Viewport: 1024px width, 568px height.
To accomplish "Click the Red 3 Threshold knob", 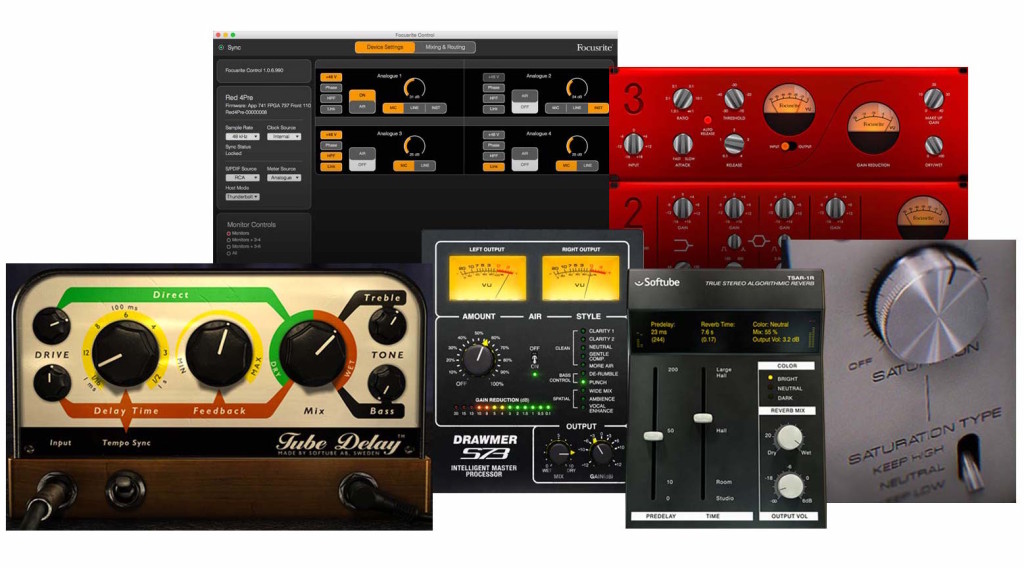I will [x=734, y=99].
